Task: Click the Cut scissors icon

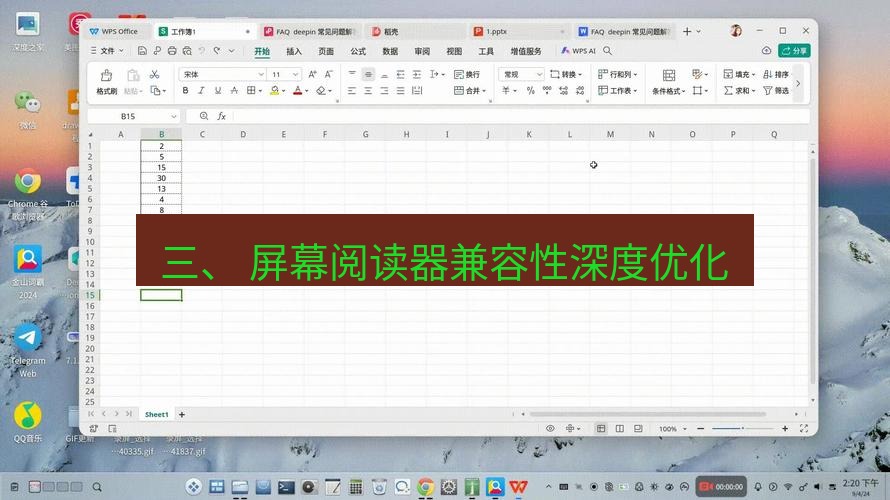Action: [x=154, y=74]
